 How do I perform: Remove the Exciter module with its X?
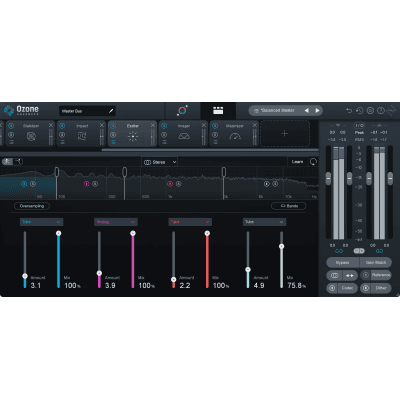tap(153, 125)
